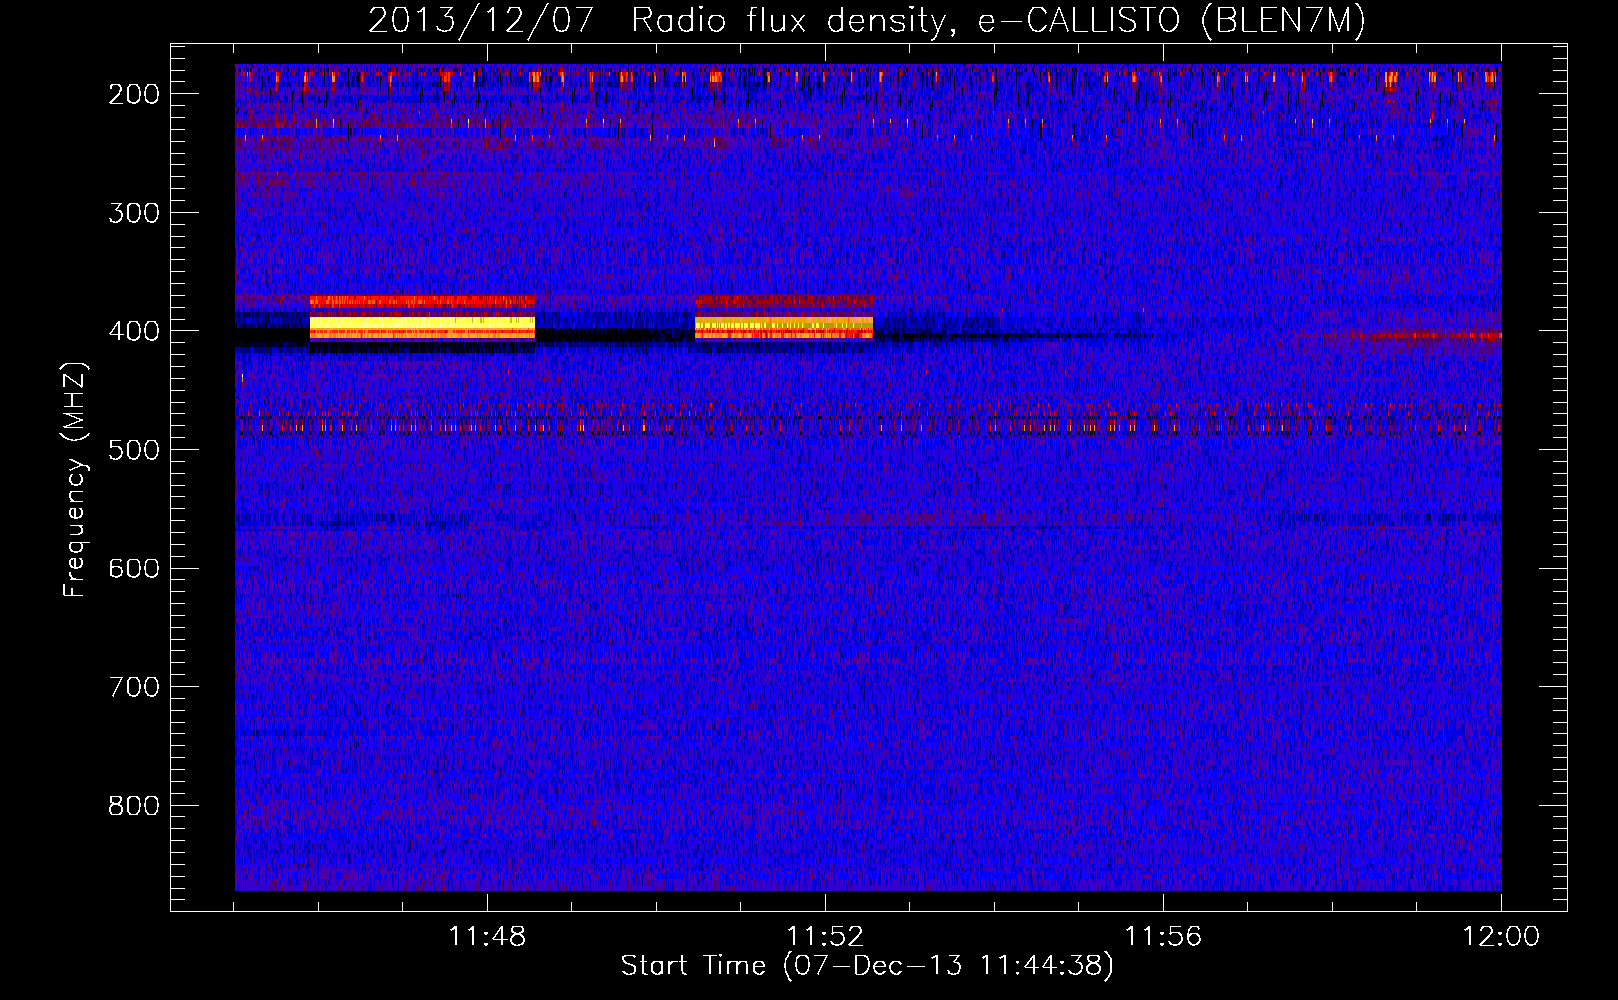Click the 11:56 time tick label

[x=1163, y=937]
